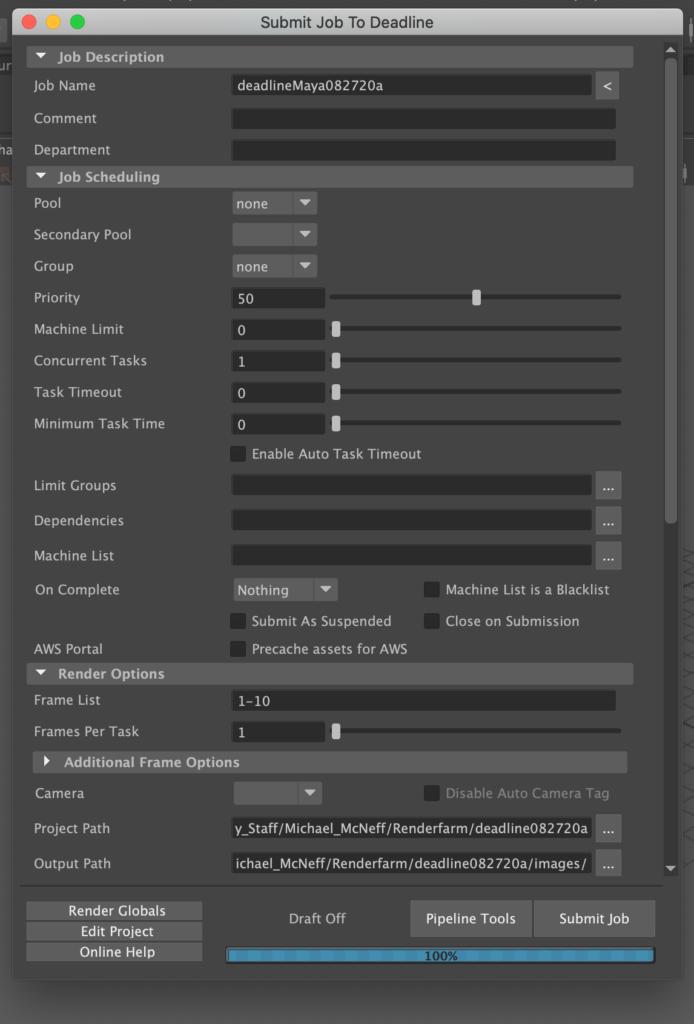The width and height of the screenshot is (694, 1024).
Task: Click the Limit Groups text field
Action: pos(412,485)
